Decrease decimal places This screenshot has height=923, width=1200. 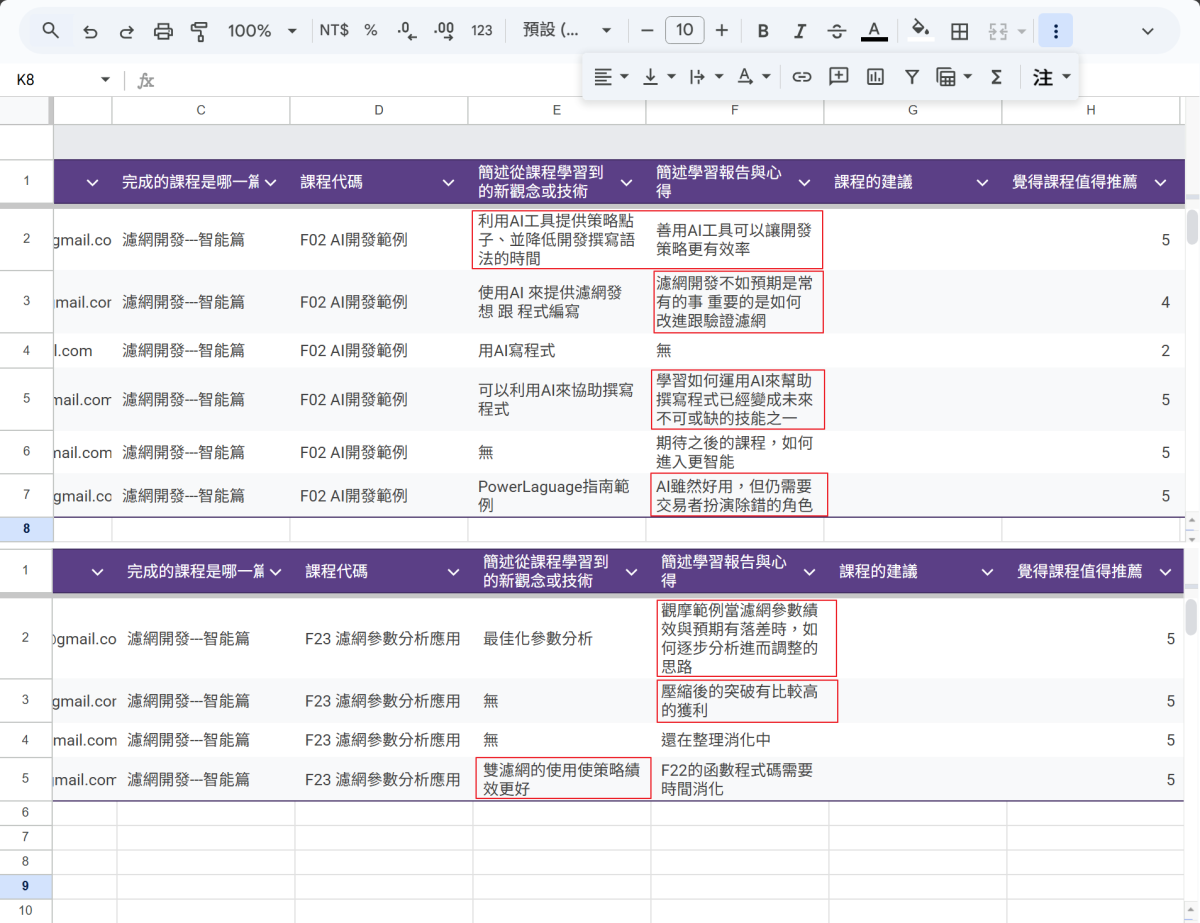tap(407, 31)
